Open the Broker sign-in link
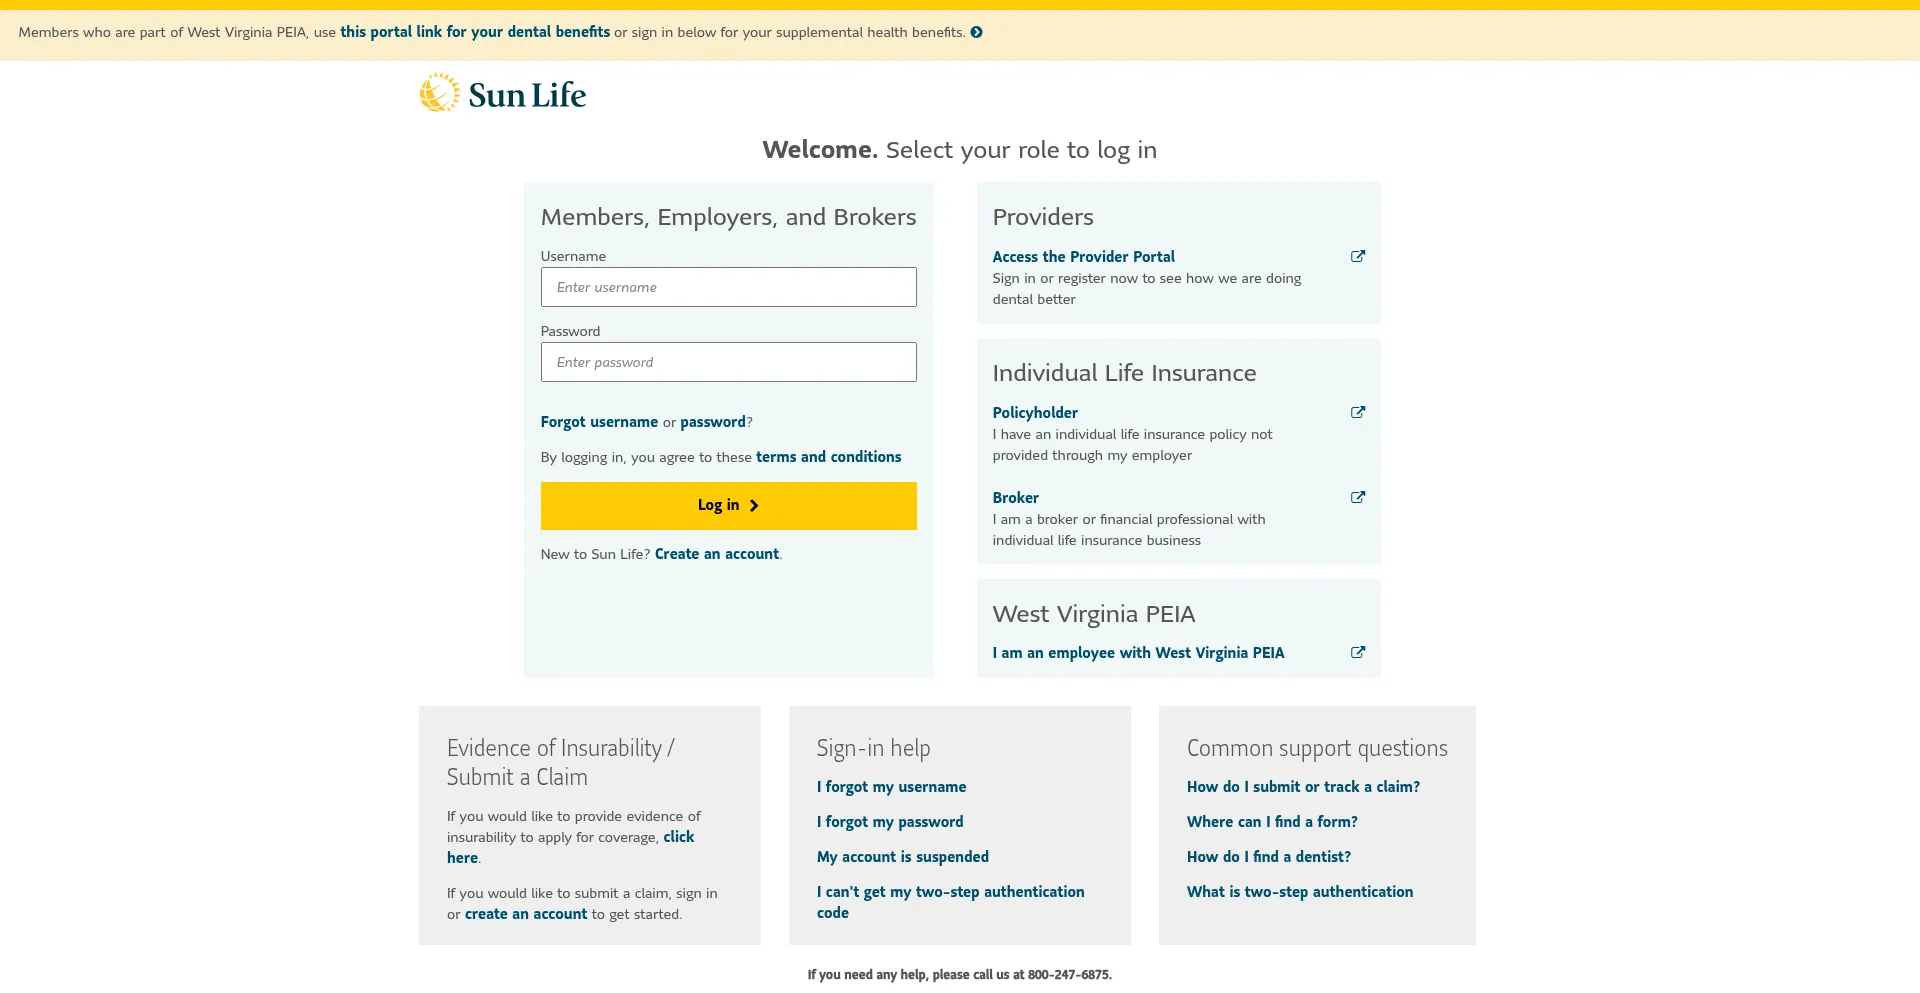Viewport: 1920px width, 993px height. point(1015,497)
